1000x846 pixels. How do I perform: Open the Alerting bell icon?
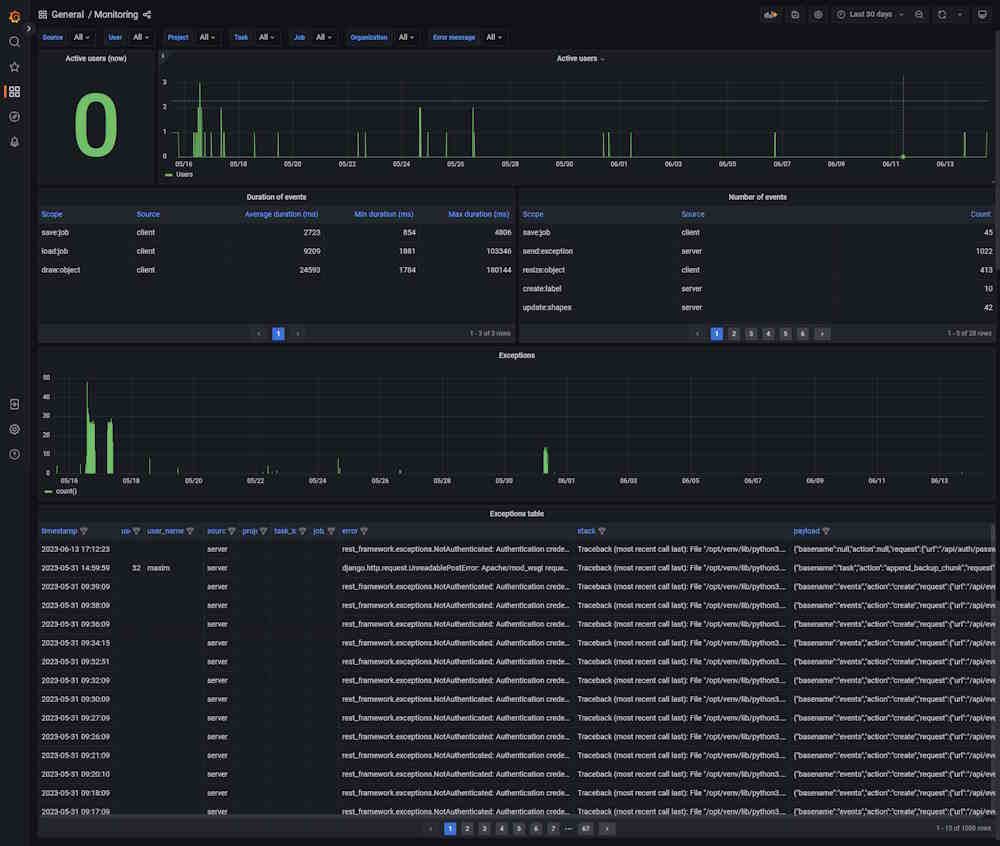[x=14, y=141]
